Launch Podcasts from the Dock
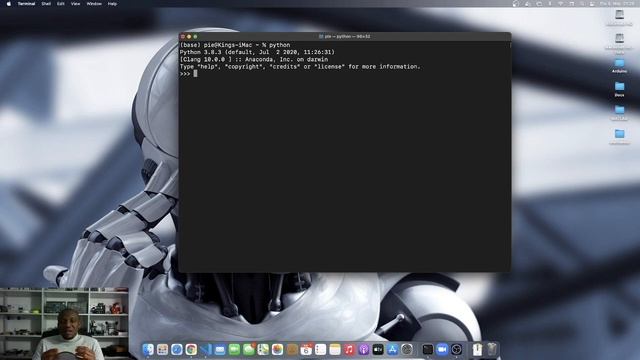The width and height of the screenshot is (640, 360). [x=364, y=349]
